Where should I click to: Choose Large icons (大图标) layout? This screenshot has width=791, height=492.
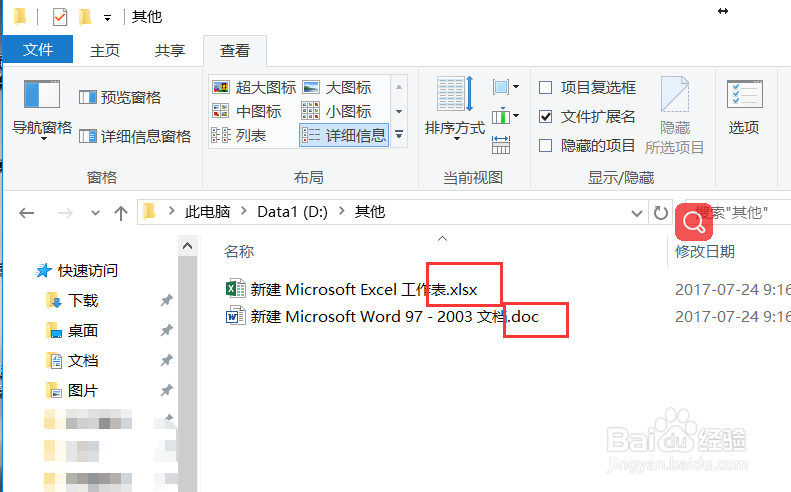[x=336, y=87]
